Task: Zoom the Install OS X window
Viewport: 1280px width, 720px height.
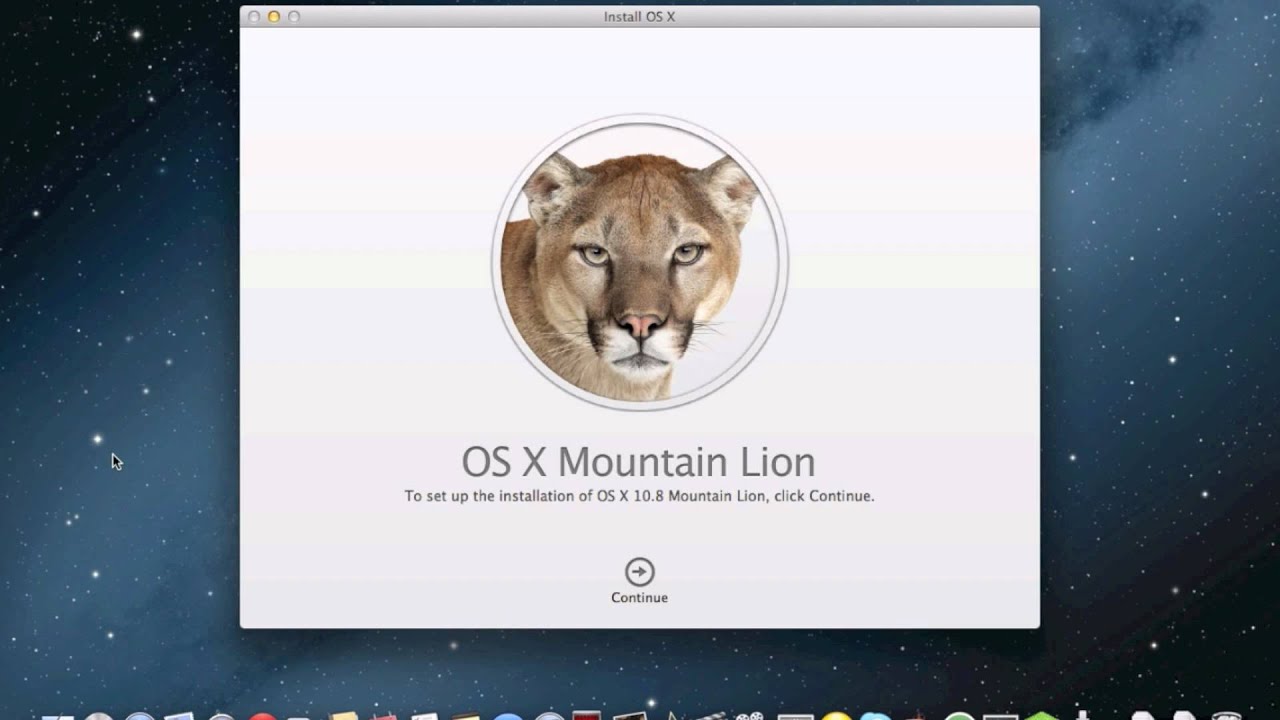Action: click(x=294, y=17)
